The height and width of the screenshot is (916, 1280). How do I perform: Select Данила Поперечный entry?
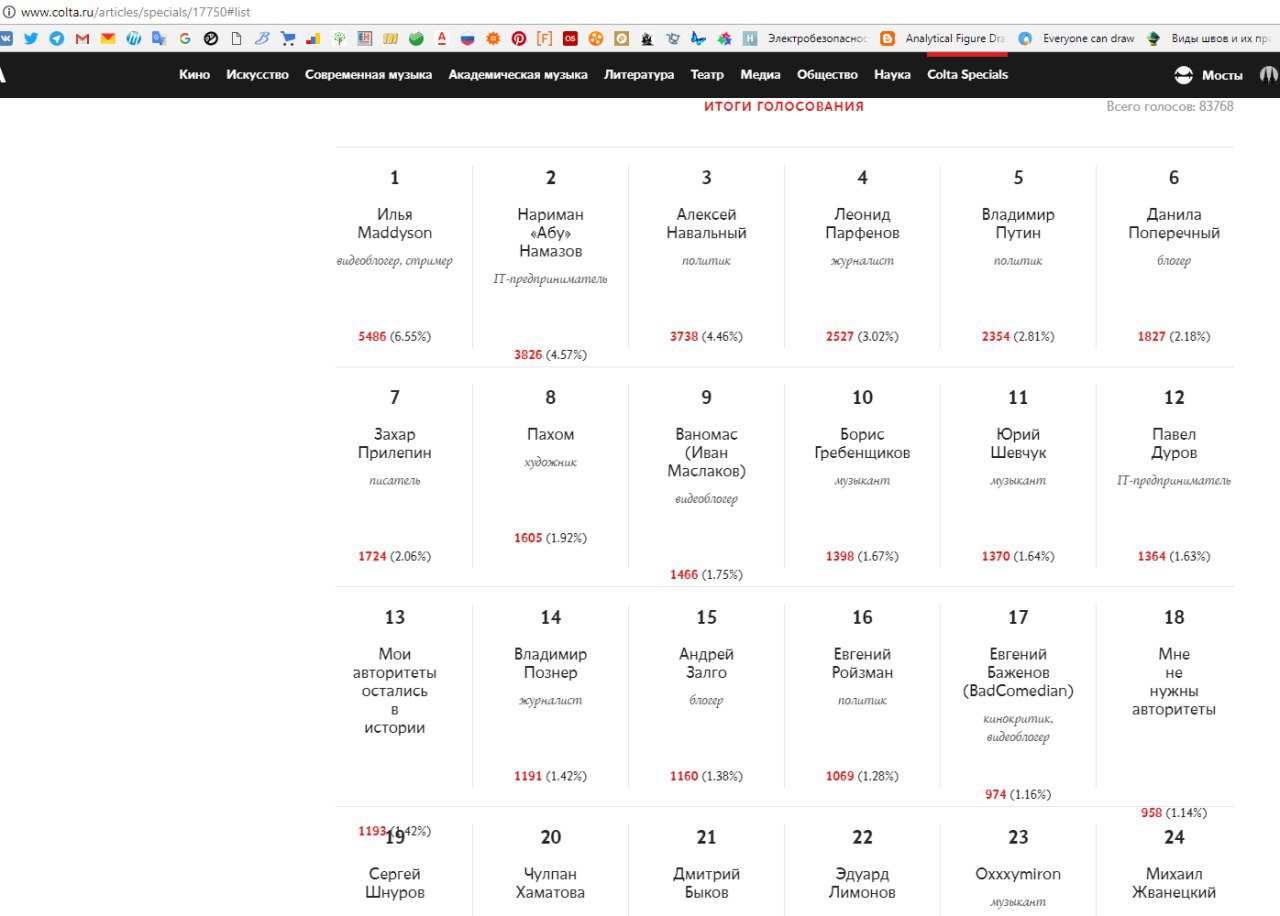(x=1174, y=224)
